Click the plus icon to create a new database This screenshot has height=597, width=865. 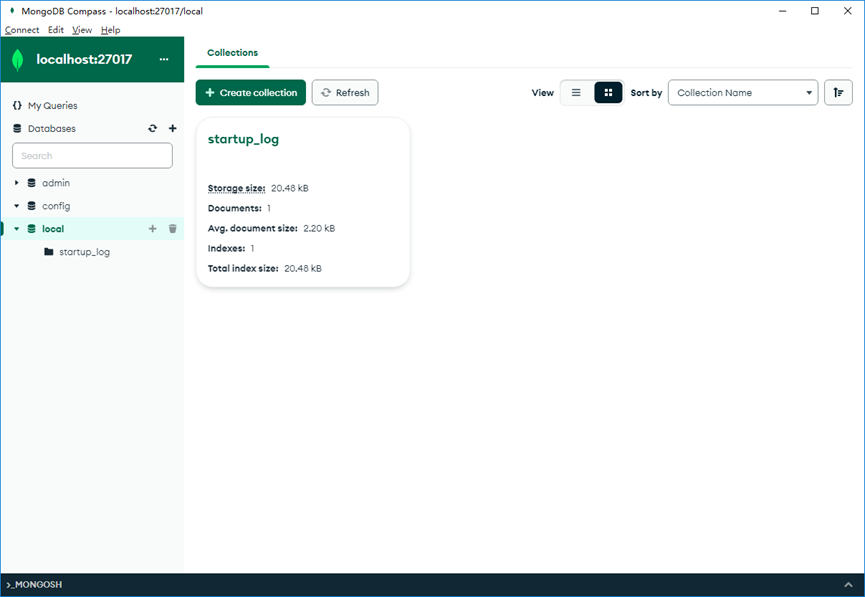[x=171, y=128]
